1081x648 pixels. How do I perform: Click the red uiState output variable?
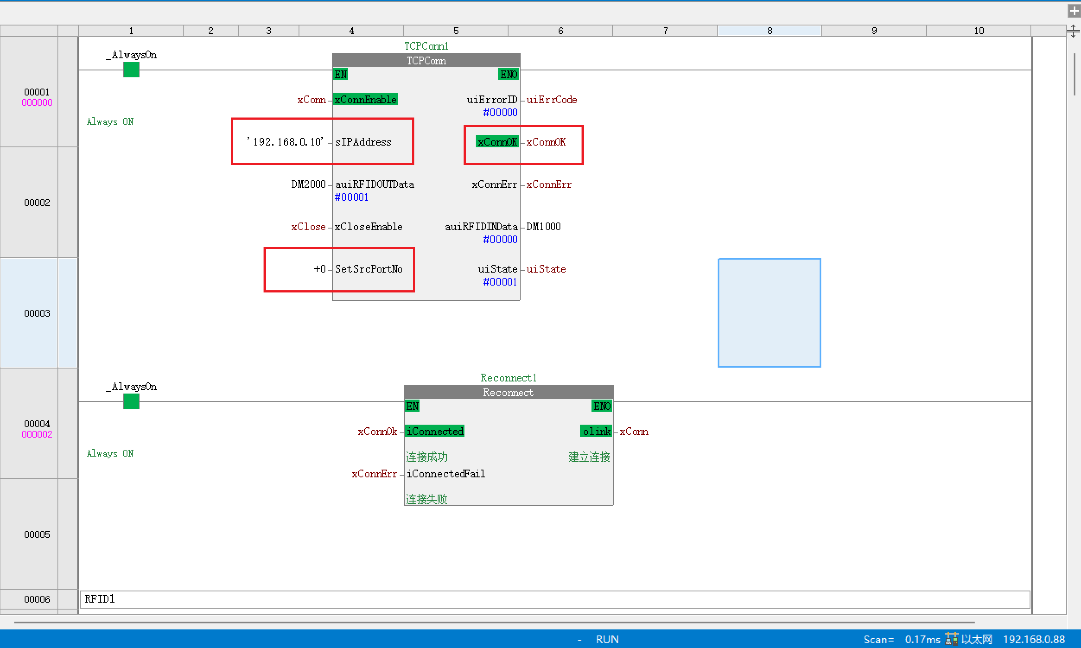(546, 269)
